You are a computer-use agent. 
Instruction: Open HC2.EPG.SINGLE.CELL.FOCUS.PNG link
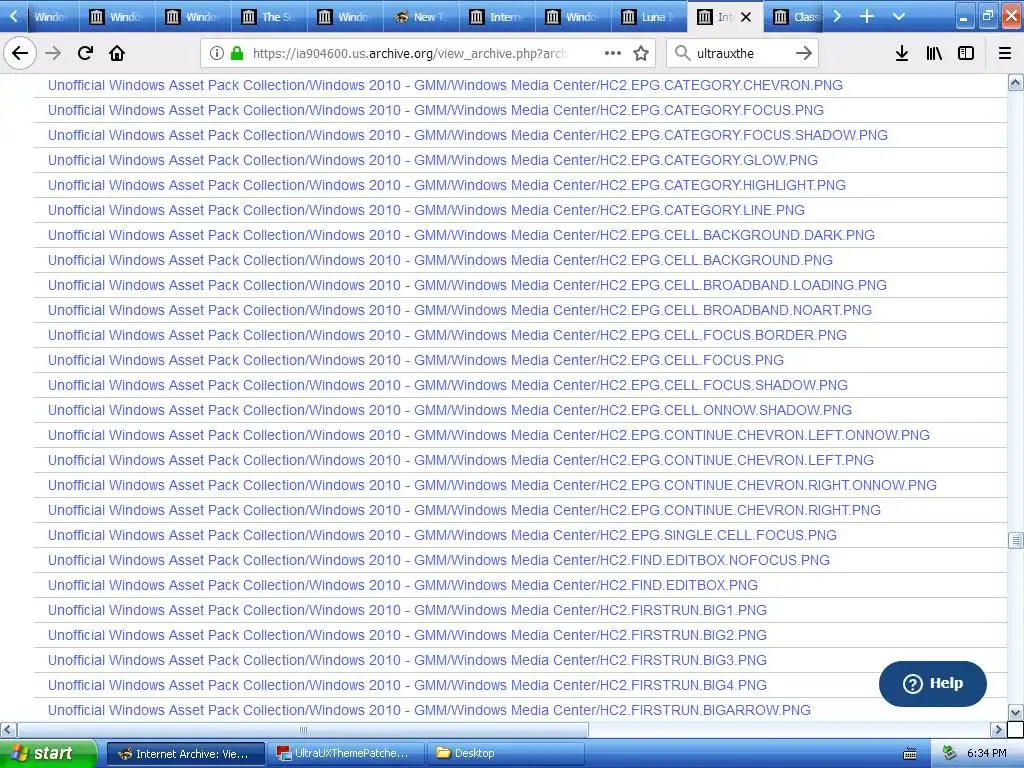pyautogui.click(x=442, y=536)
